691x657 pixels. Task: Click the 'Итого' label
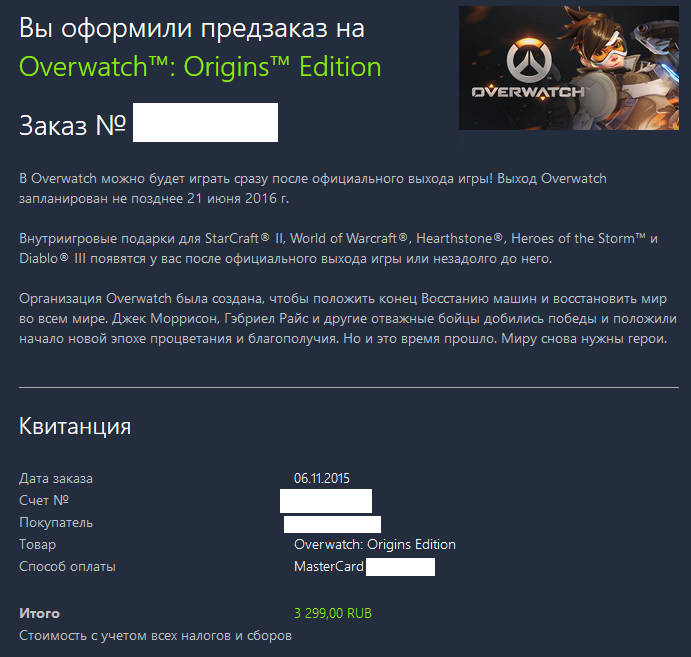pyautogui.click(x=39, y=613)
